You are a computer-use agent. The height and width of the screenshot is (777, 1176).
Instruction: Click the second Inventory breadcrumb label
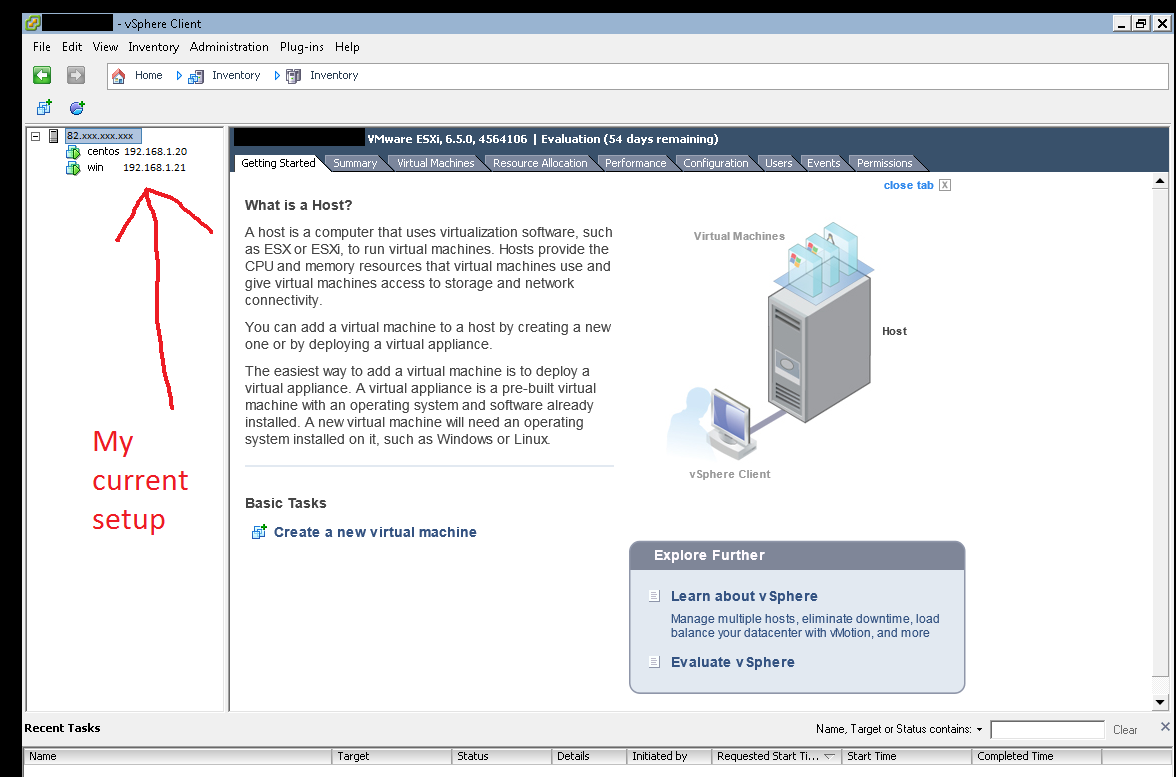pos(334,76)
